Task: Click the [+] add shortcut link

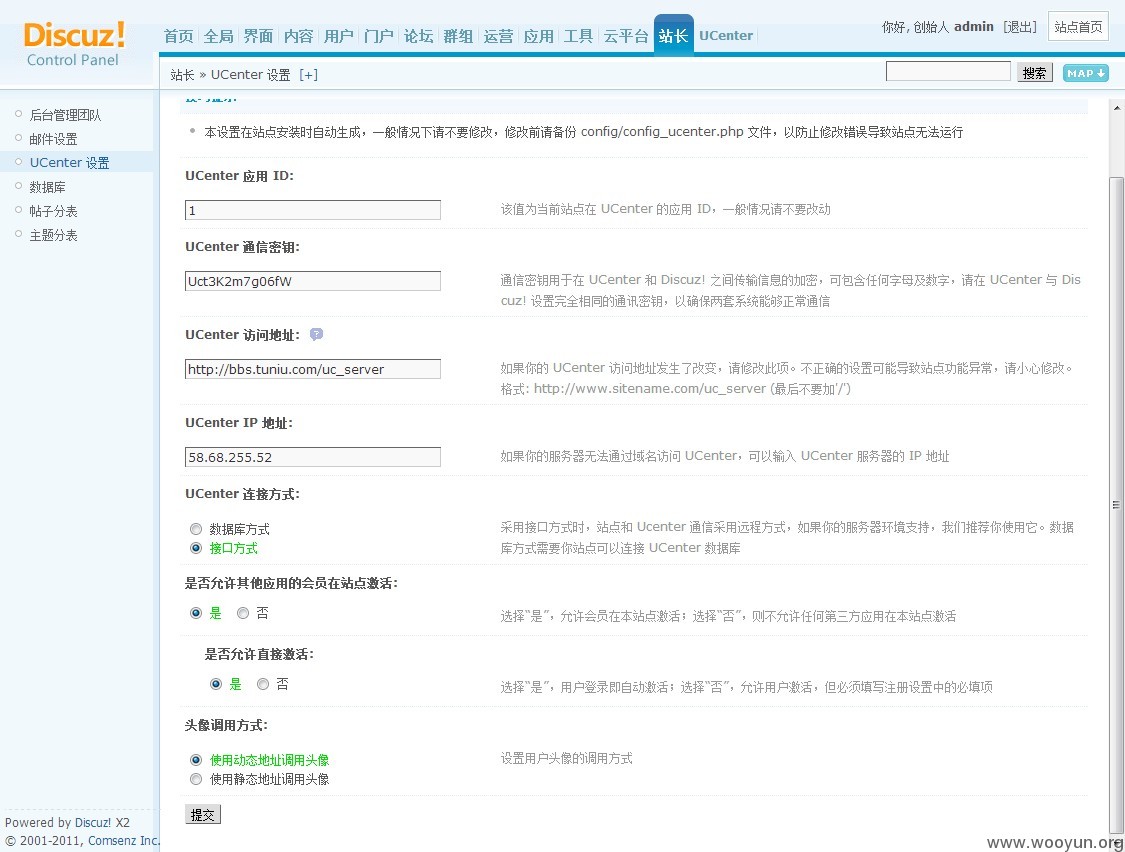Action: click(309, 75)
